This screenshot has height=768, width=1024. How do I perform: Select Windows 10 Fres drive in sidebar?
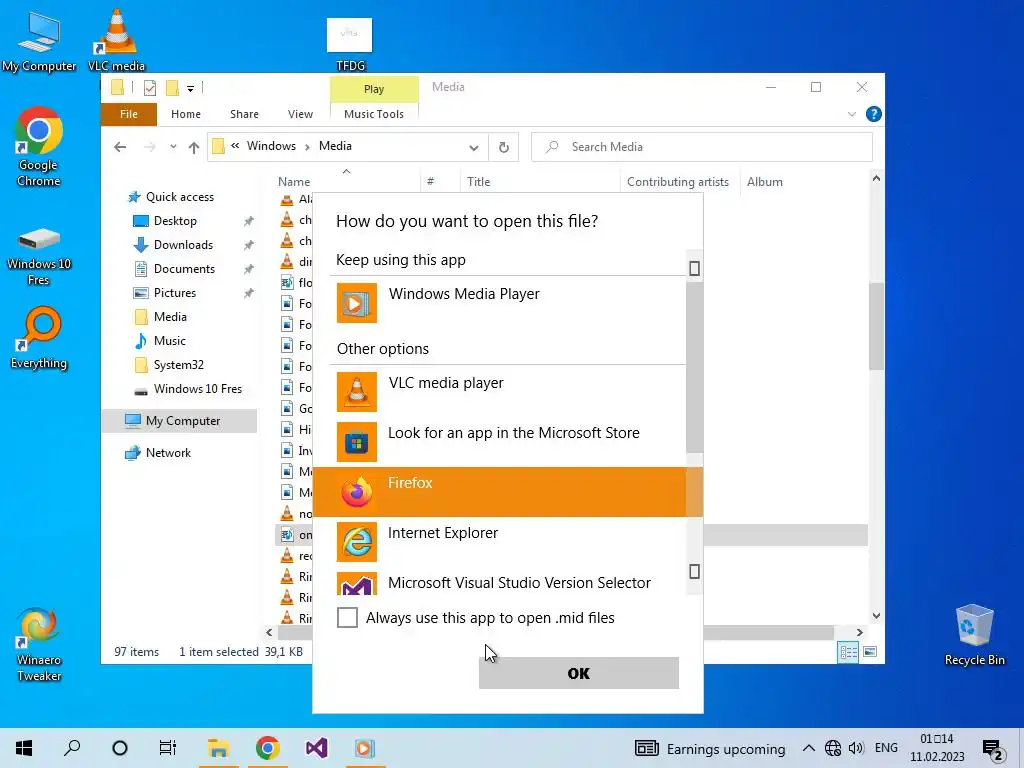(x=197, y=389)
